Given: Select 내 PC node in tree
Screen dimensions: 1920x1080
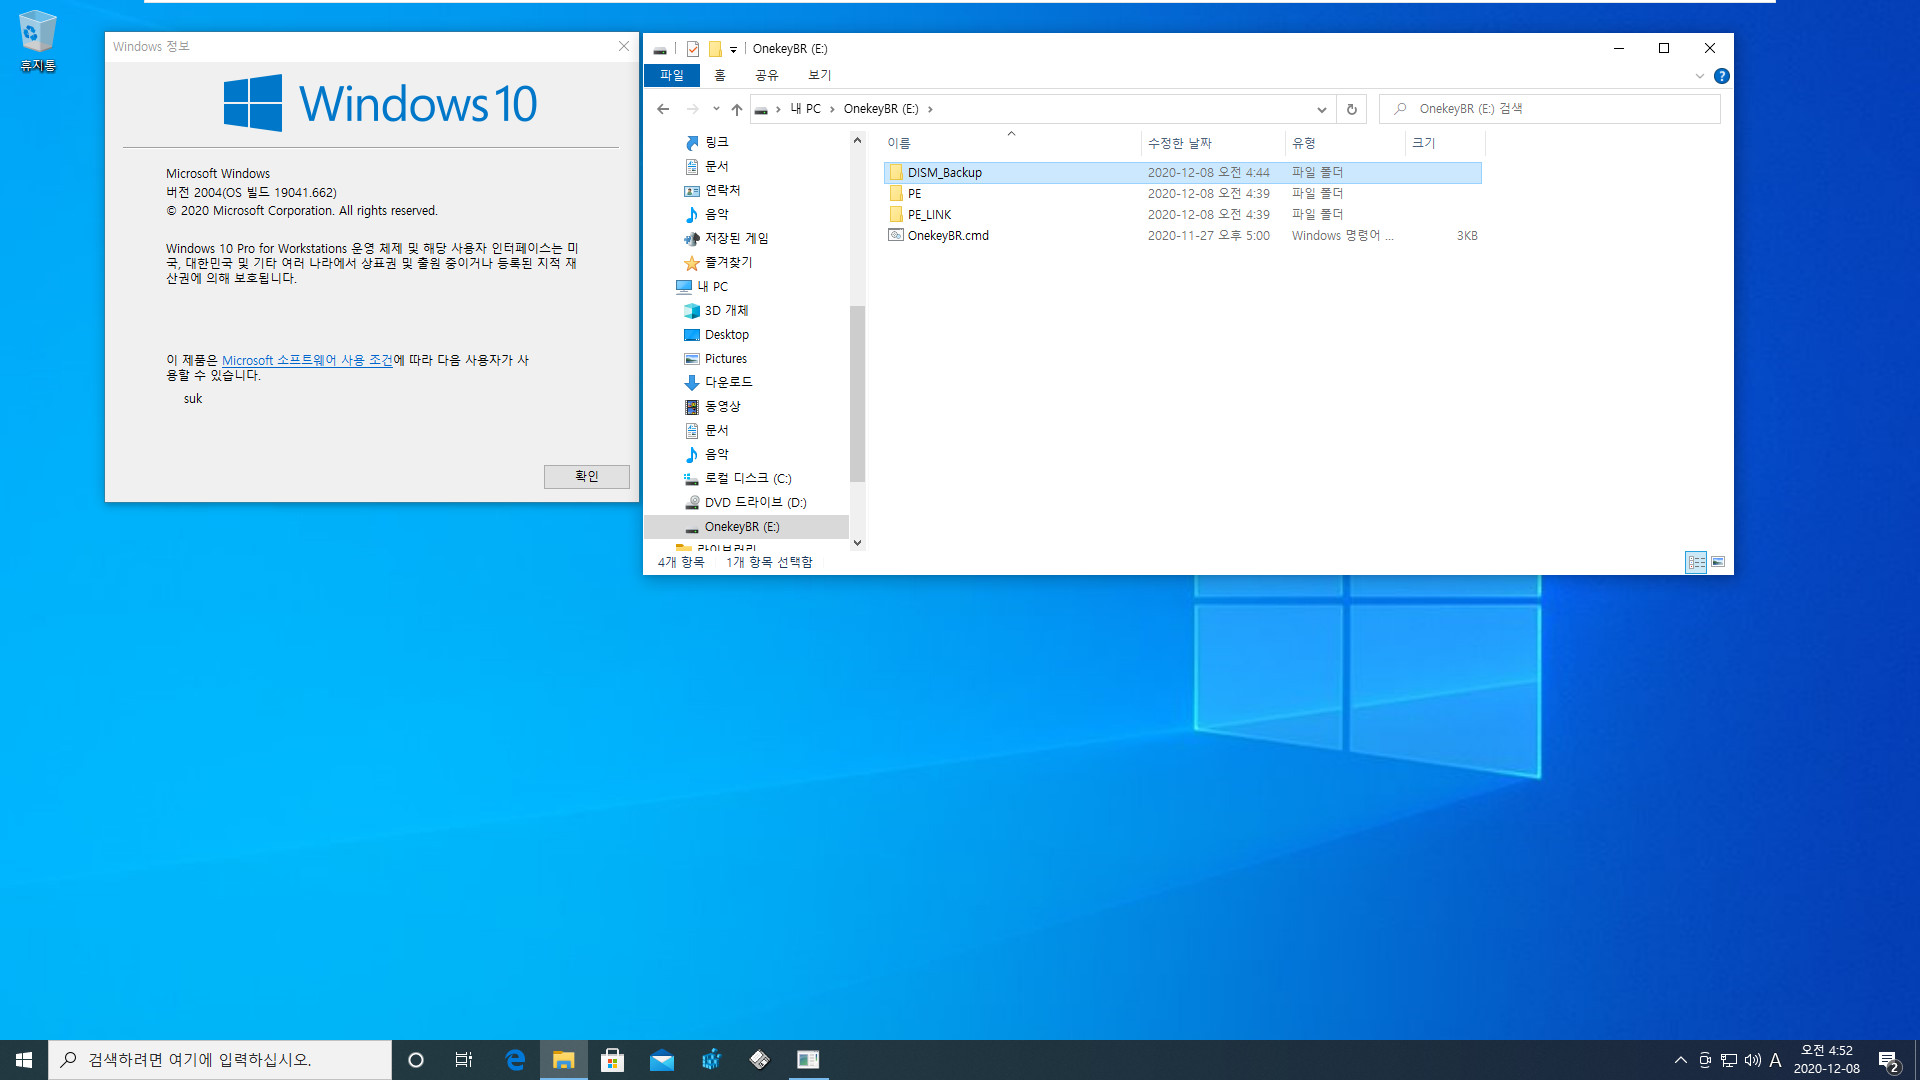Looking at the screenshot, I should pyautogui.click(x=712, y=286).
